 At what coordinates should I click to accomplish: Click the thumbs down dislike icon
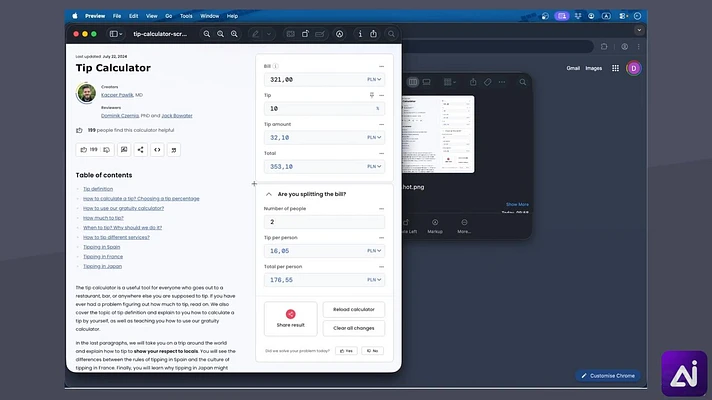tap(107, 150)
